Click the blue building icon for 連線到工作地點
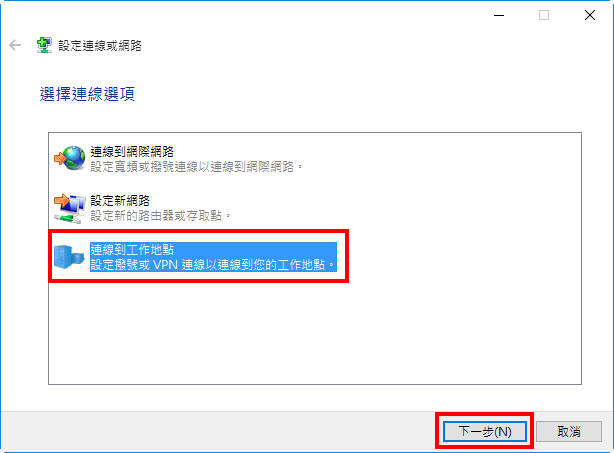614x453 pixels. (x=69, y=257)
